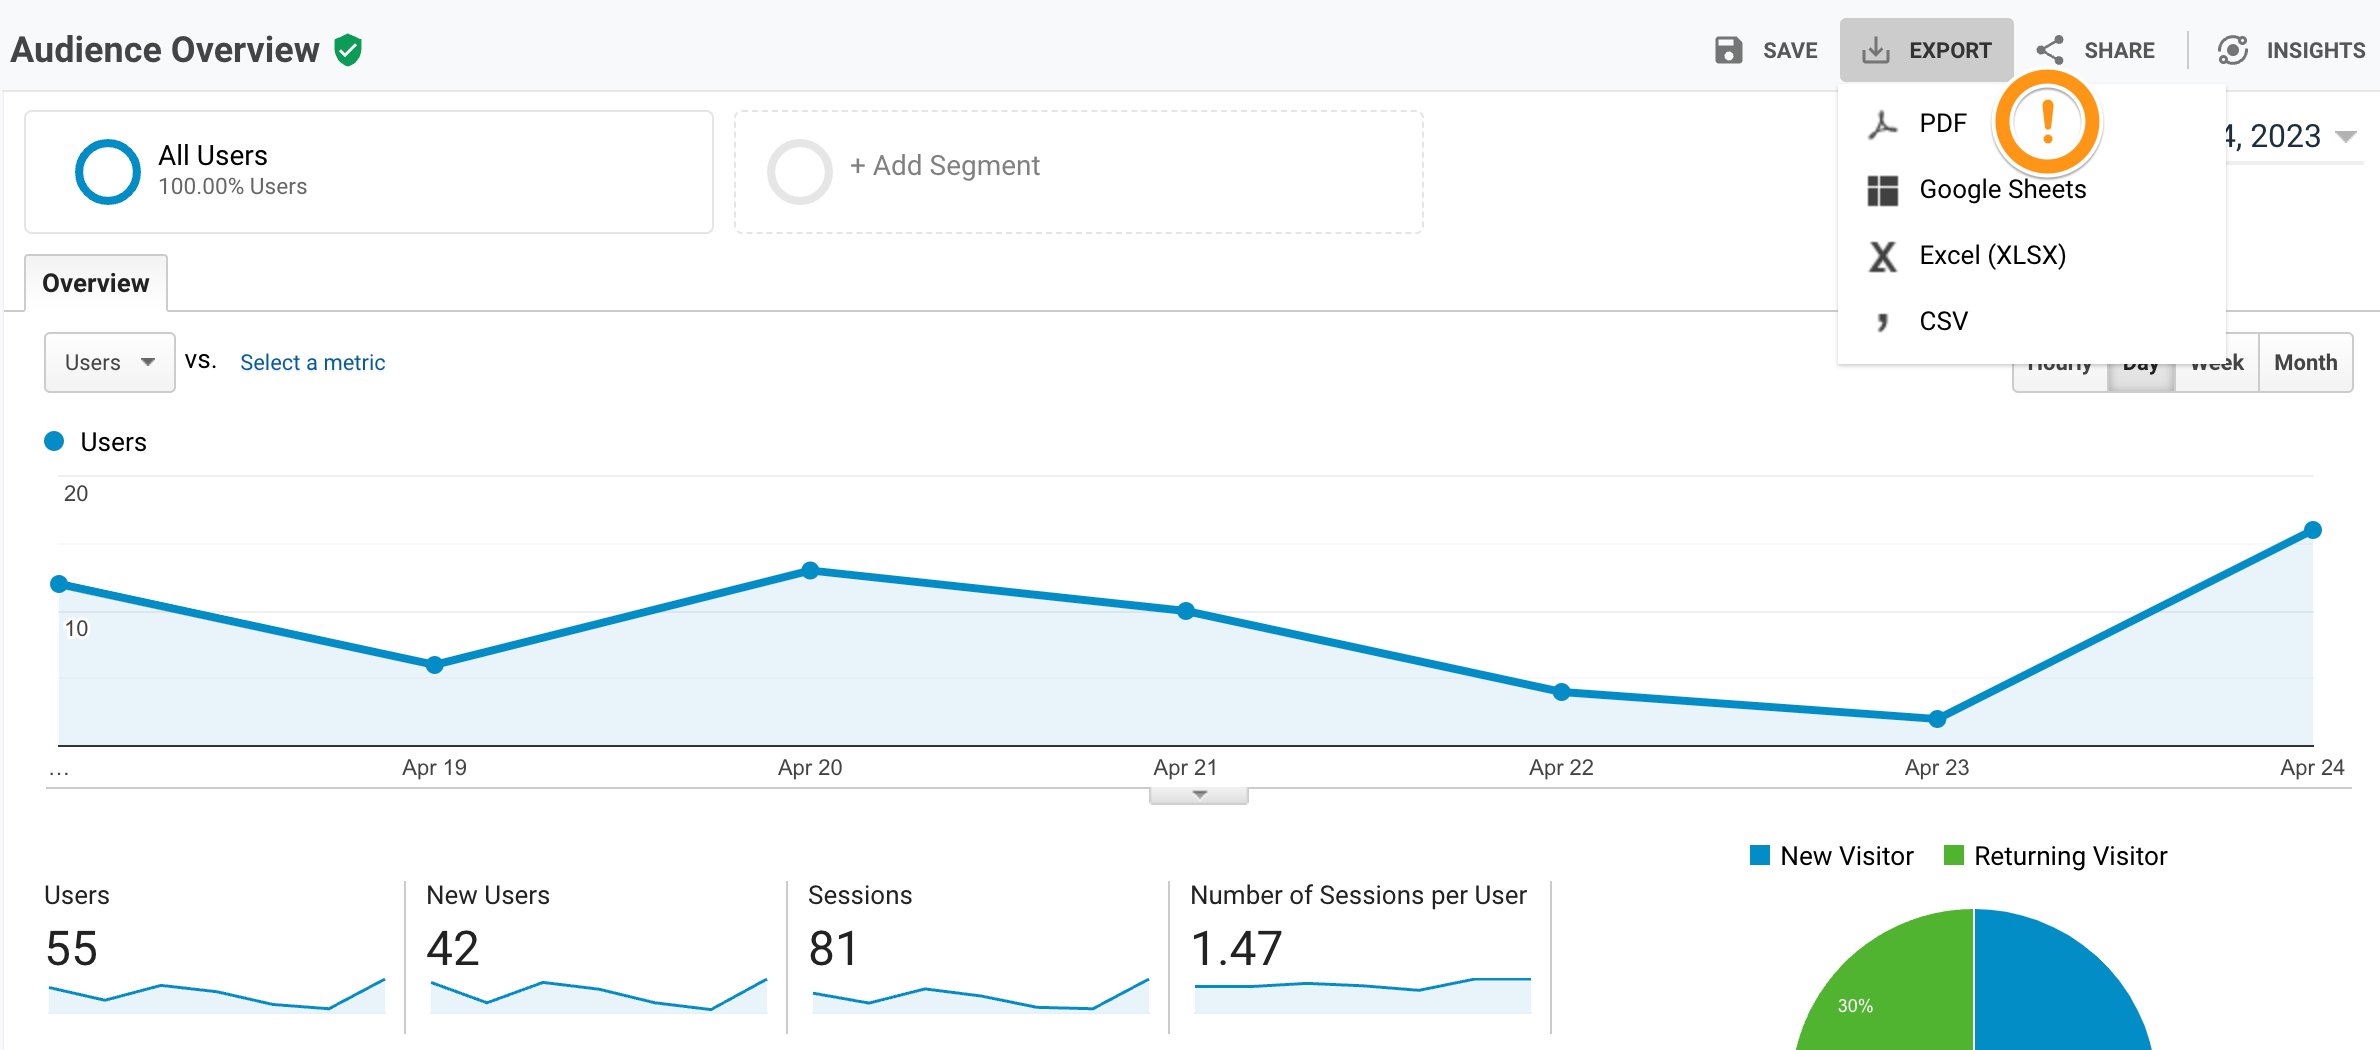Click the Number of Sessions per User label

pos(1359,895)
